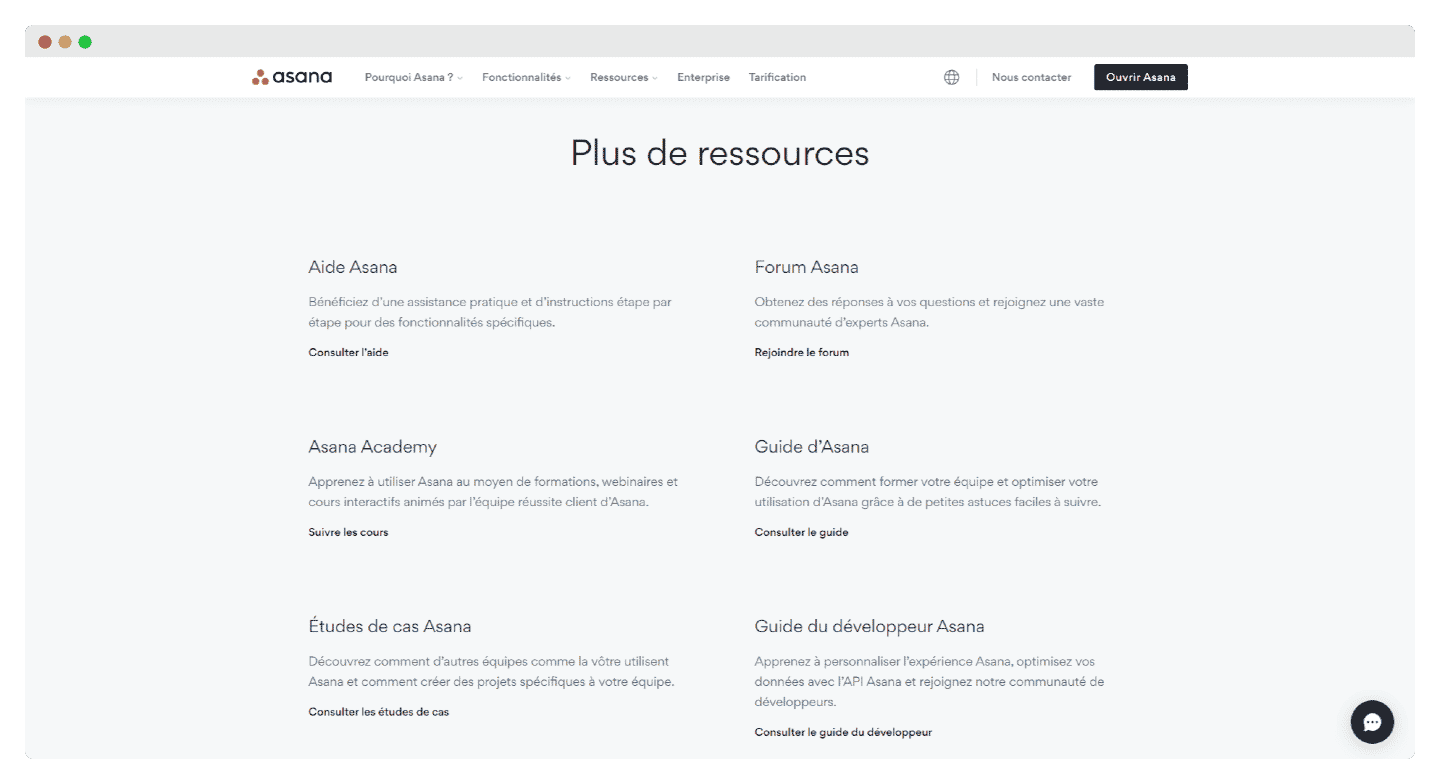Click Nous contacter link

click(x=1031, y=77)
